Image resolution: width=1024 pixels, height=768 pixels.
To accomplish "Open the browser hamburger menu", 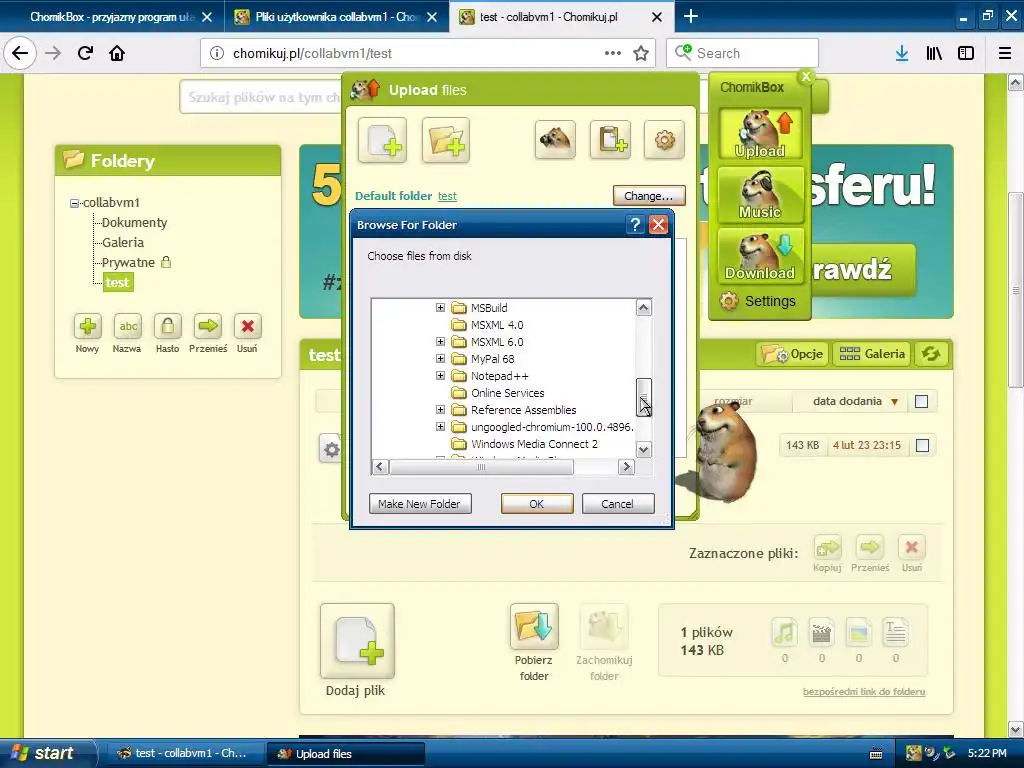I will [1005, 54].
